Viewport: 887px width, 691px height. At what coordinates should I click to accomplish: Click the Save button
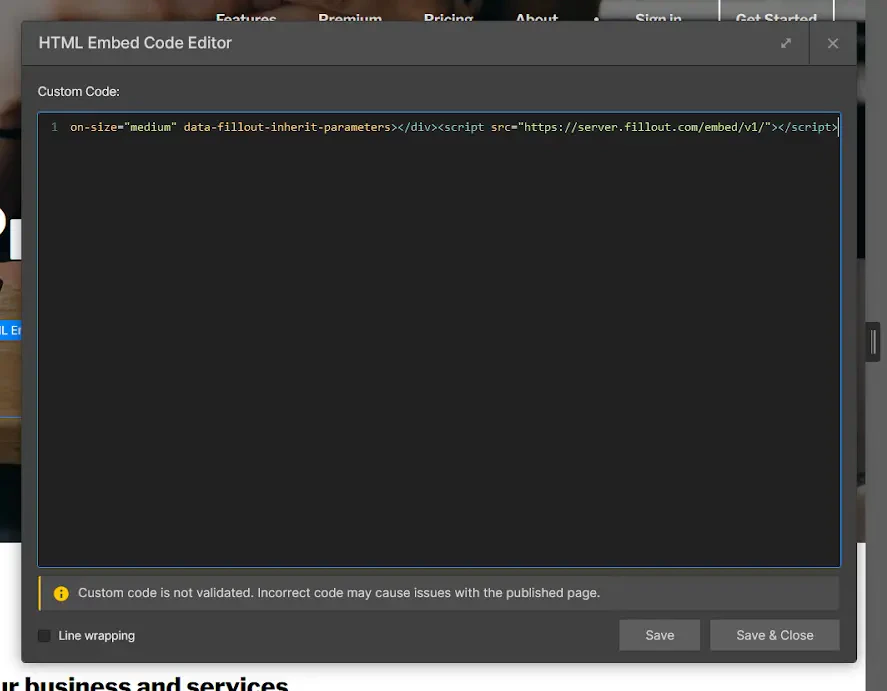click(x=660, y=635)
